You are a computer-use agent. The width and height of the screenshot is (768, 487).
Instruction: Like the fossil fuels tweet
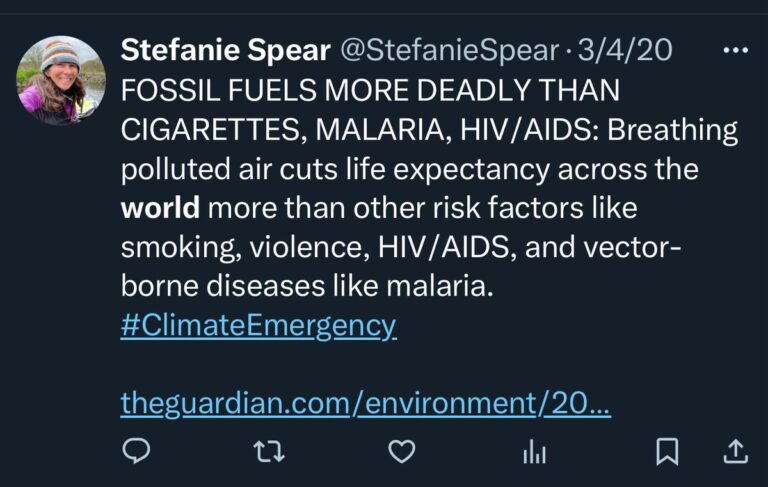click(x=401, y=452)
